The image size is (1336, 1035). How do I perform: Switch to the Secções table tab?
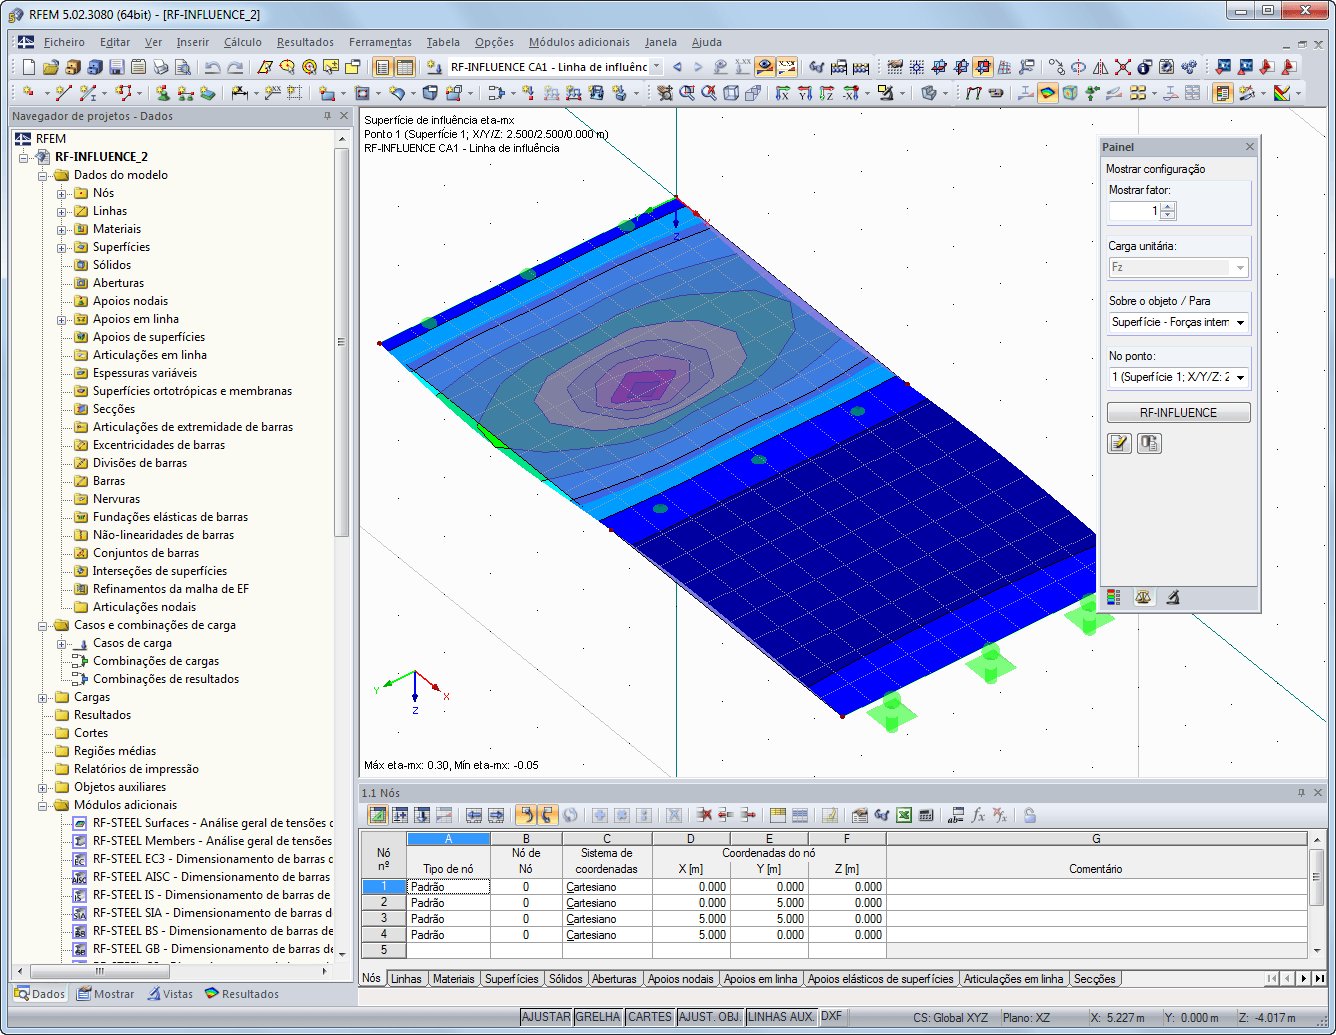tap(1094, 979)
